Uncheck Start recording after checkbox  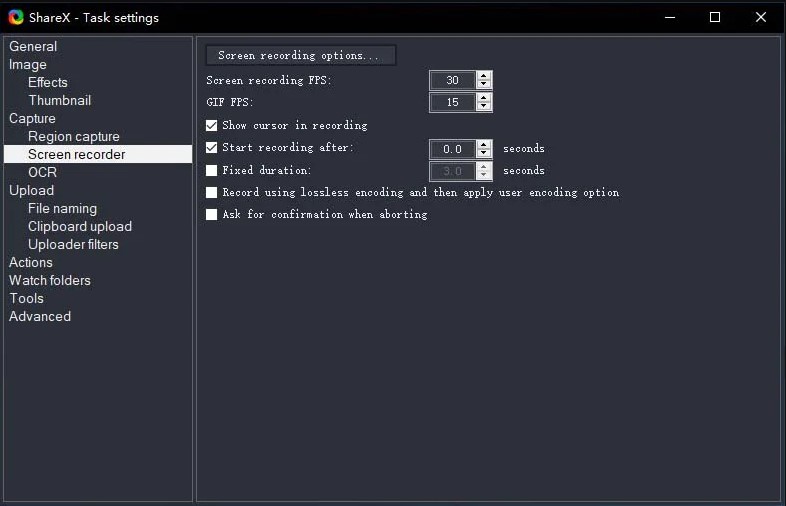(212, 147)
